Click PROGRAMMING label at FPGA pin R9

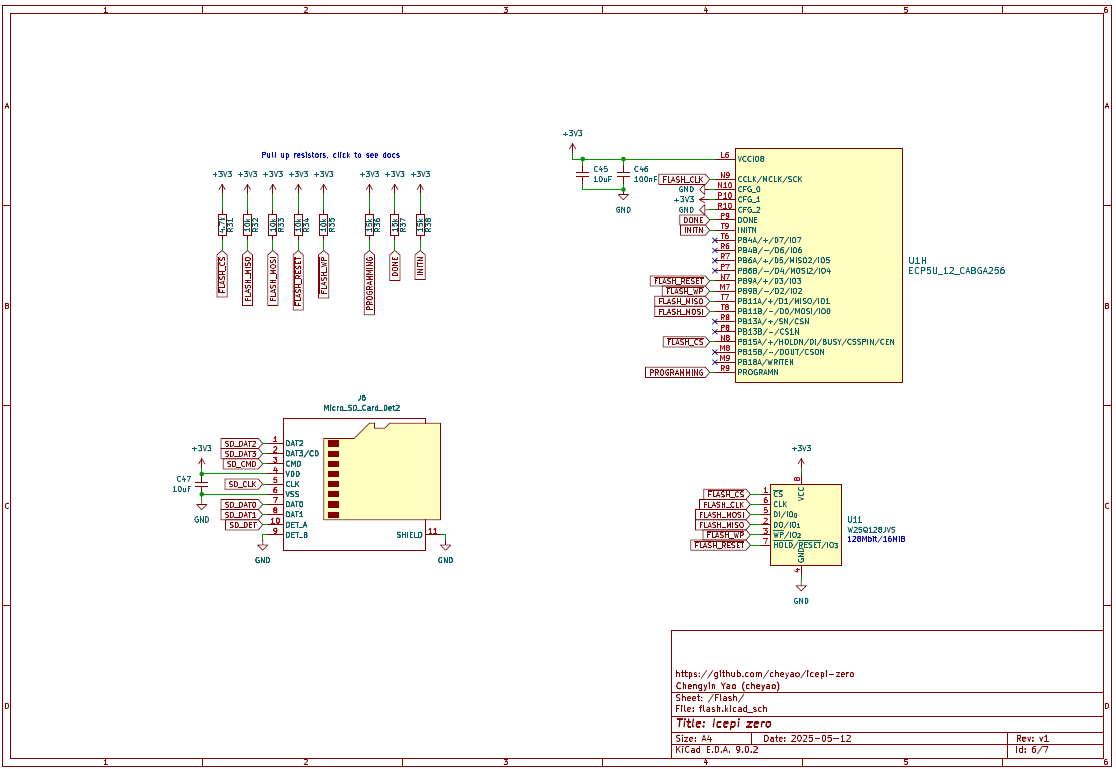pyautogui.click(x=675, y=372)
